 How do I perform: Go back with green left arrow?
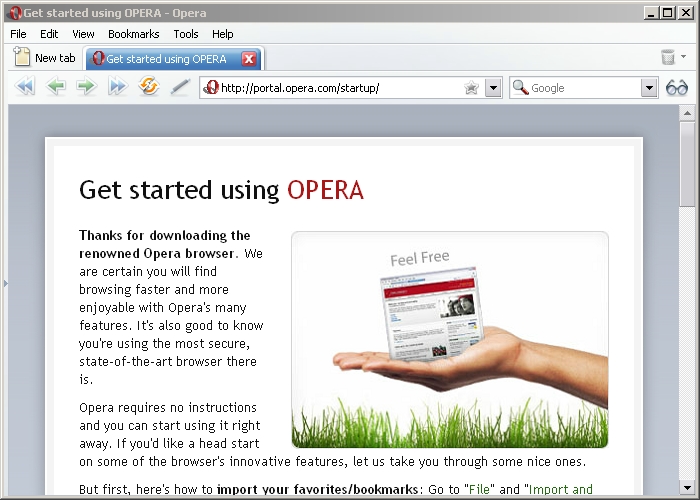[56, 86]
